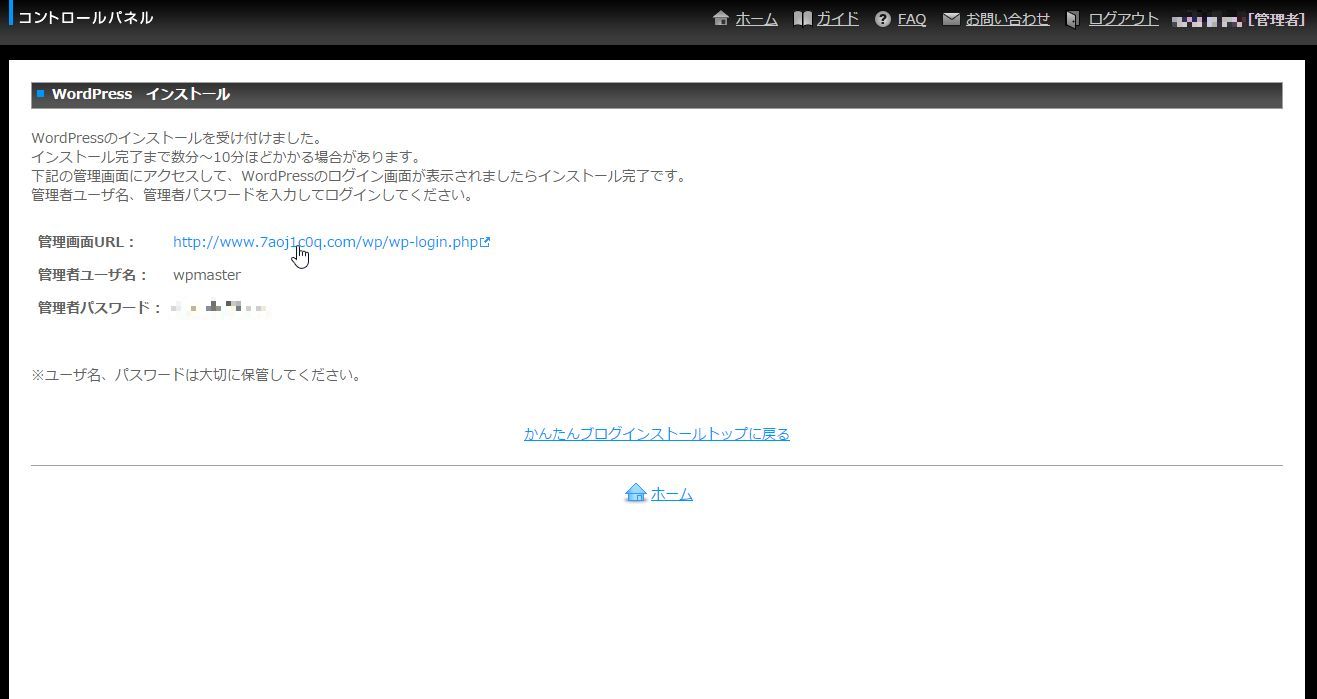This screenshot has height=699, width=1317.
Task: Open the FAQ link
Action: (912, 19)
